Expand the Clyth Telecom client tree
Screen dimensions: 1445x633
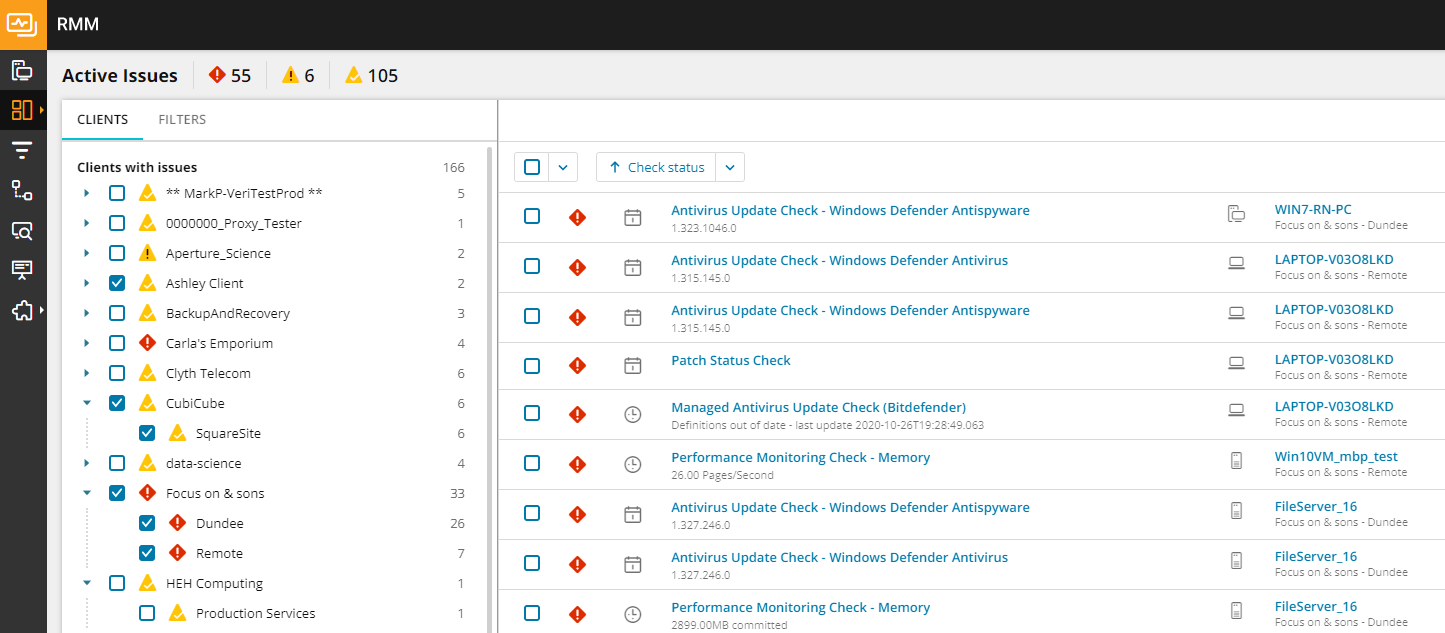86,372
